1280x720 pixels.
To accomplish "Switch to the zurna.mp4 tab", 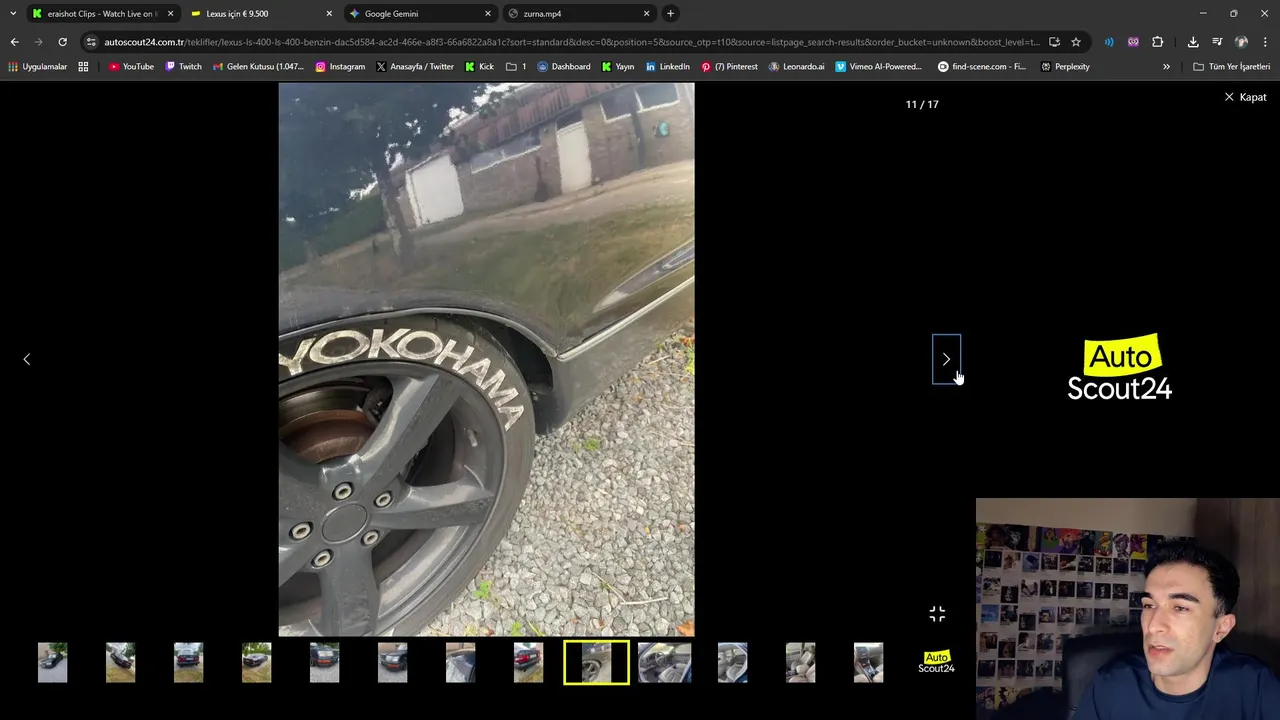I will point(579,13).
